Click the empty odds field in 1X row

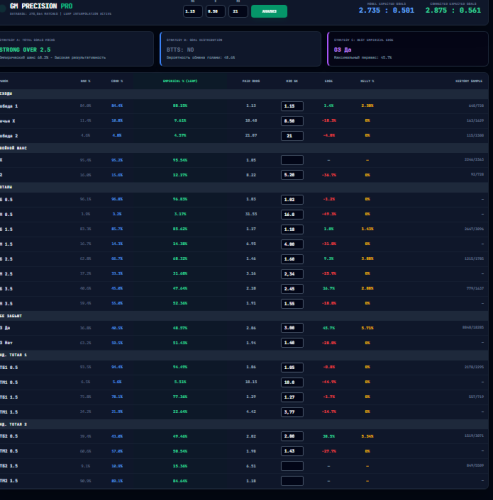coord(292,160)
